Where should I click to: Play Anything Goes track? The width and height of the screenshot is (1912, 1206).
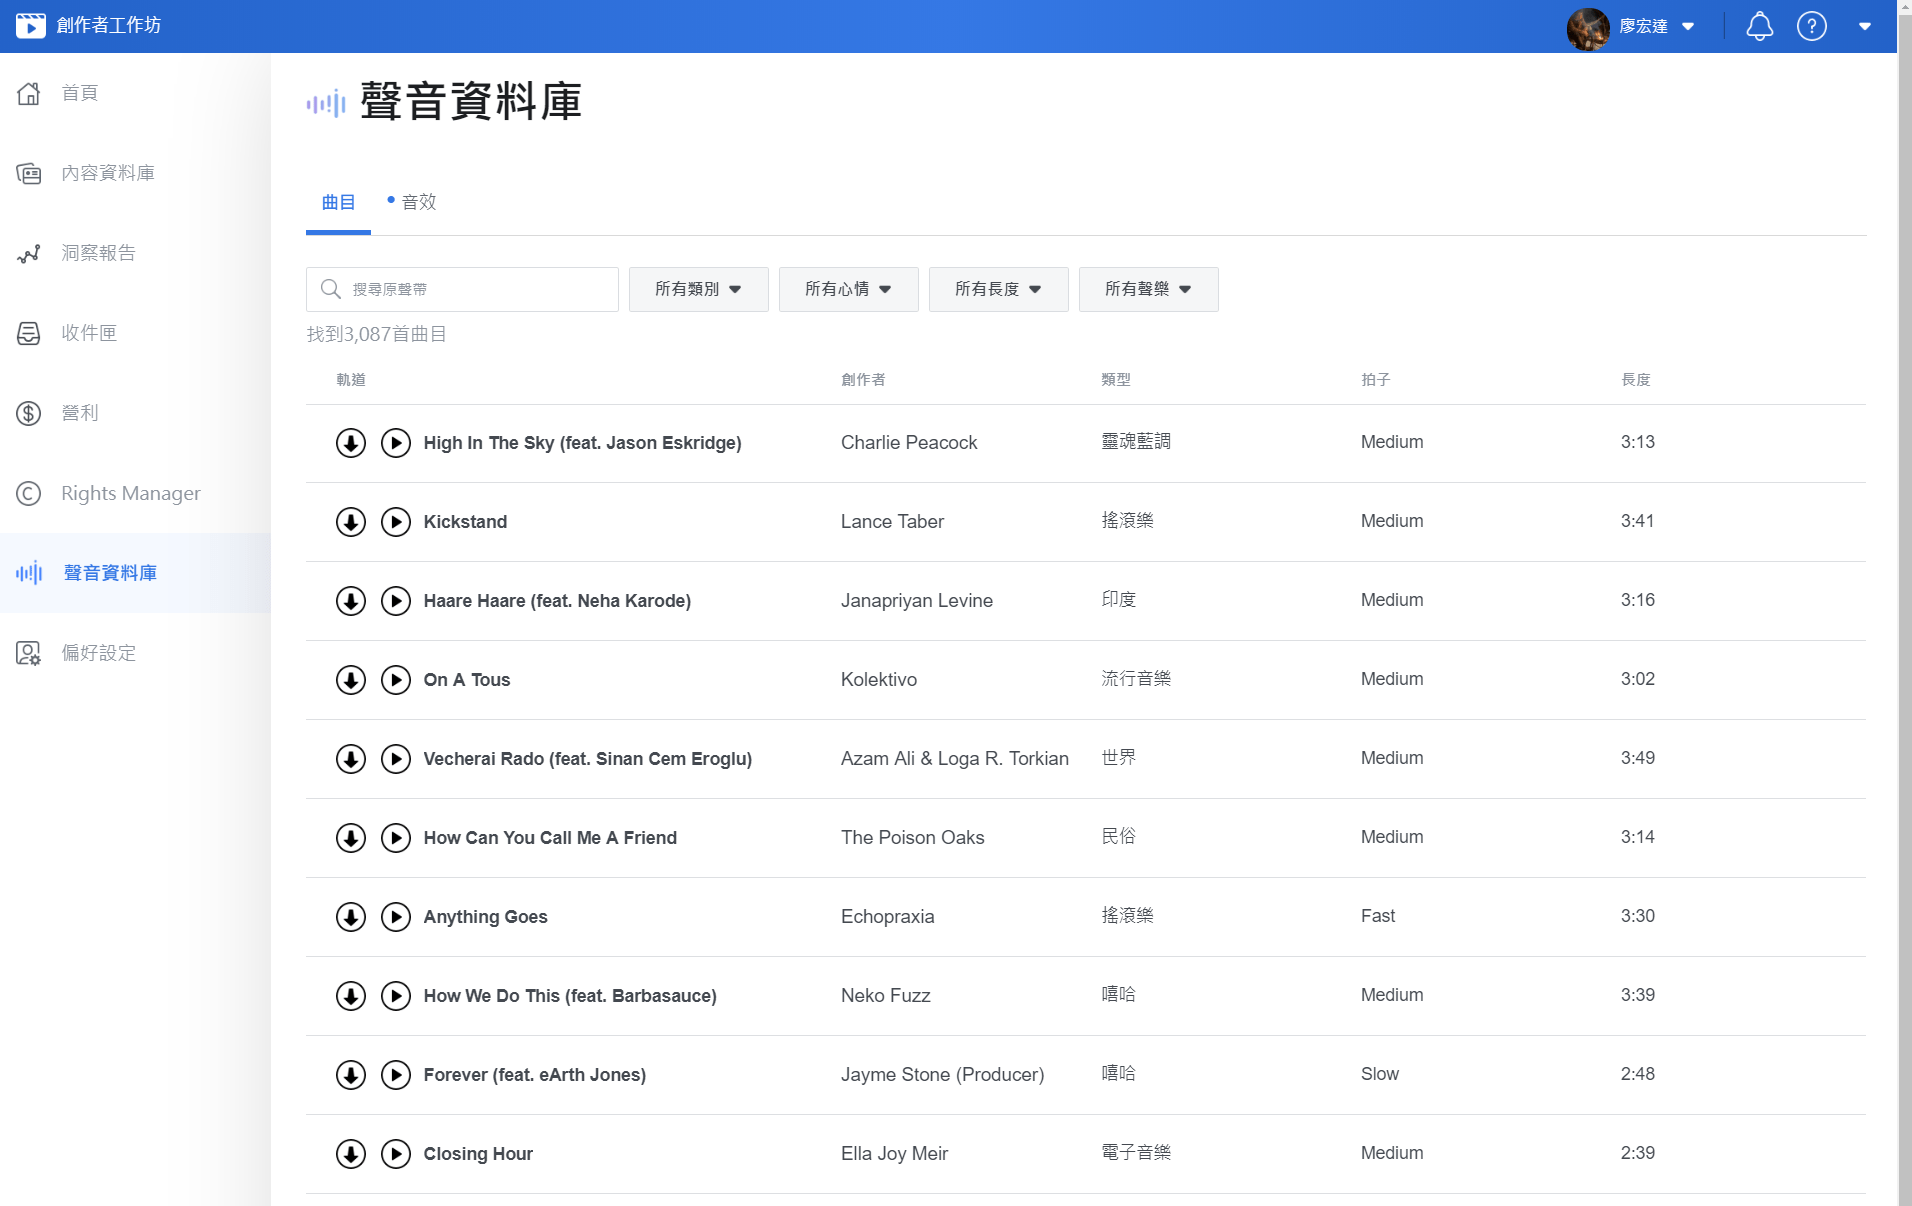coord(396,917)
